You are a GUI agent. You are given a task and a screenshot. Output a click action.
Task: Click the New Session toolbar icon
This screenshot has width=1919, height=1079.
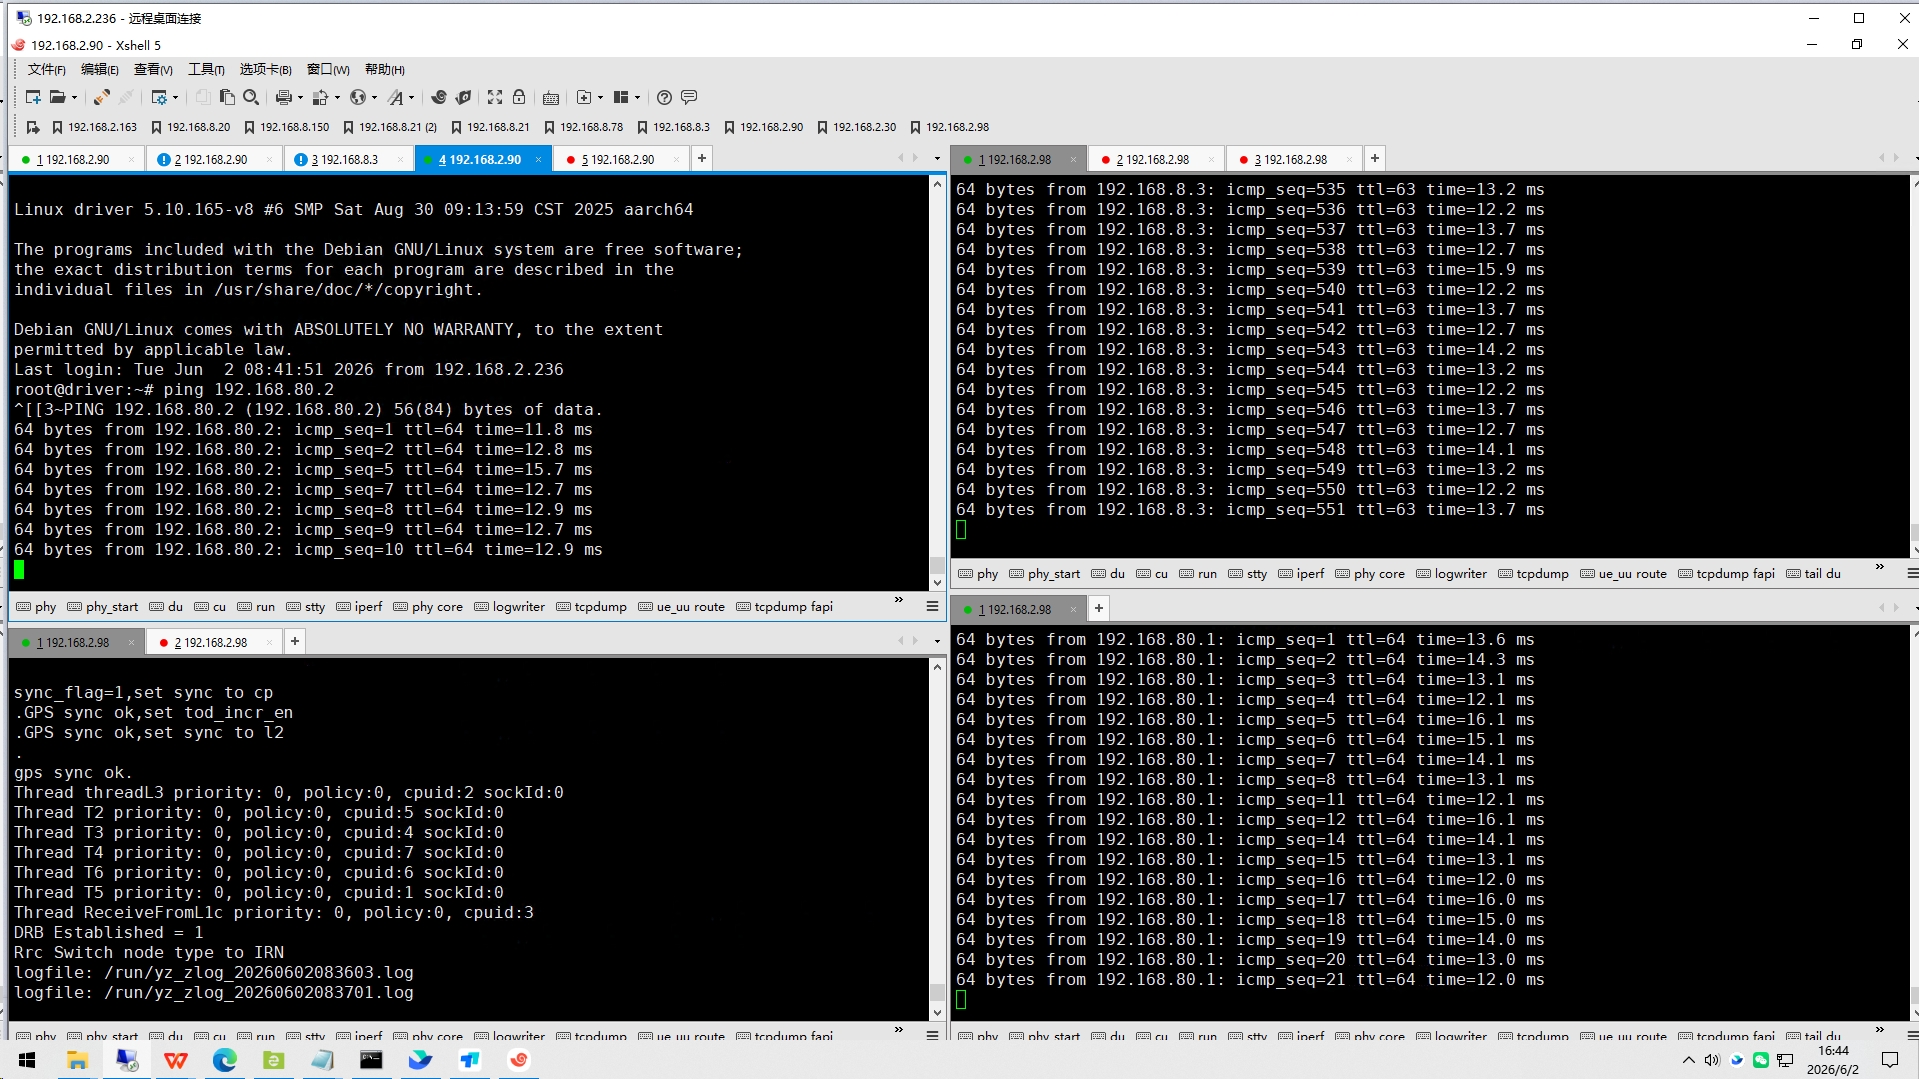click(33, 97)
